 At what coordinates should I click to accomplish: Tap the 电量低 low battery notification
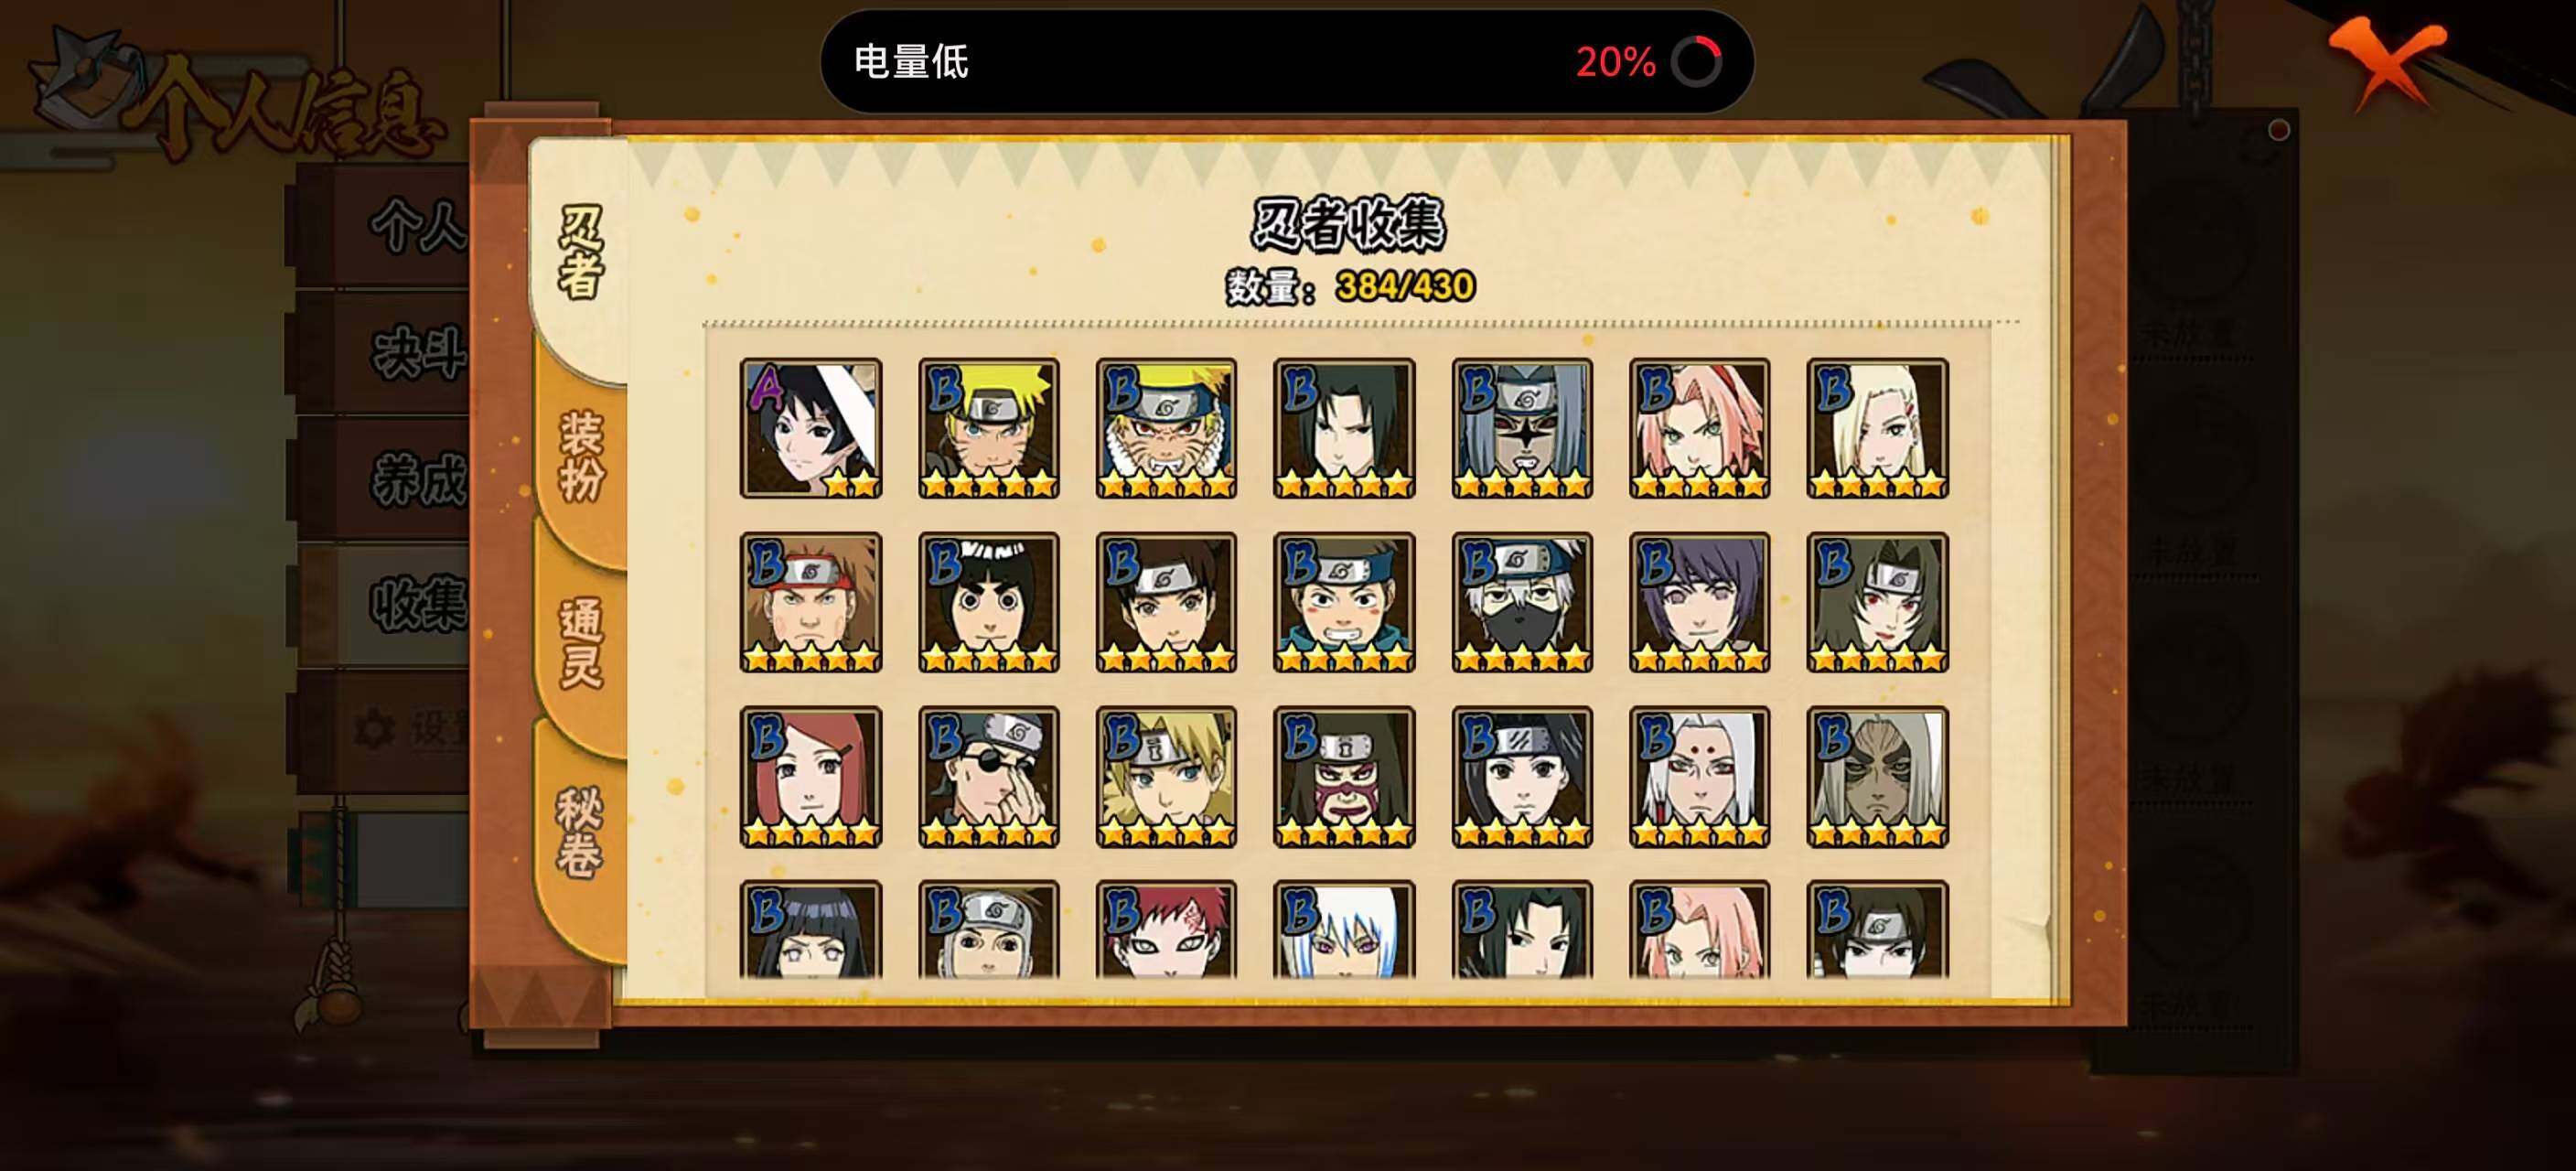pyautogui.click(x=1287, y=62)
